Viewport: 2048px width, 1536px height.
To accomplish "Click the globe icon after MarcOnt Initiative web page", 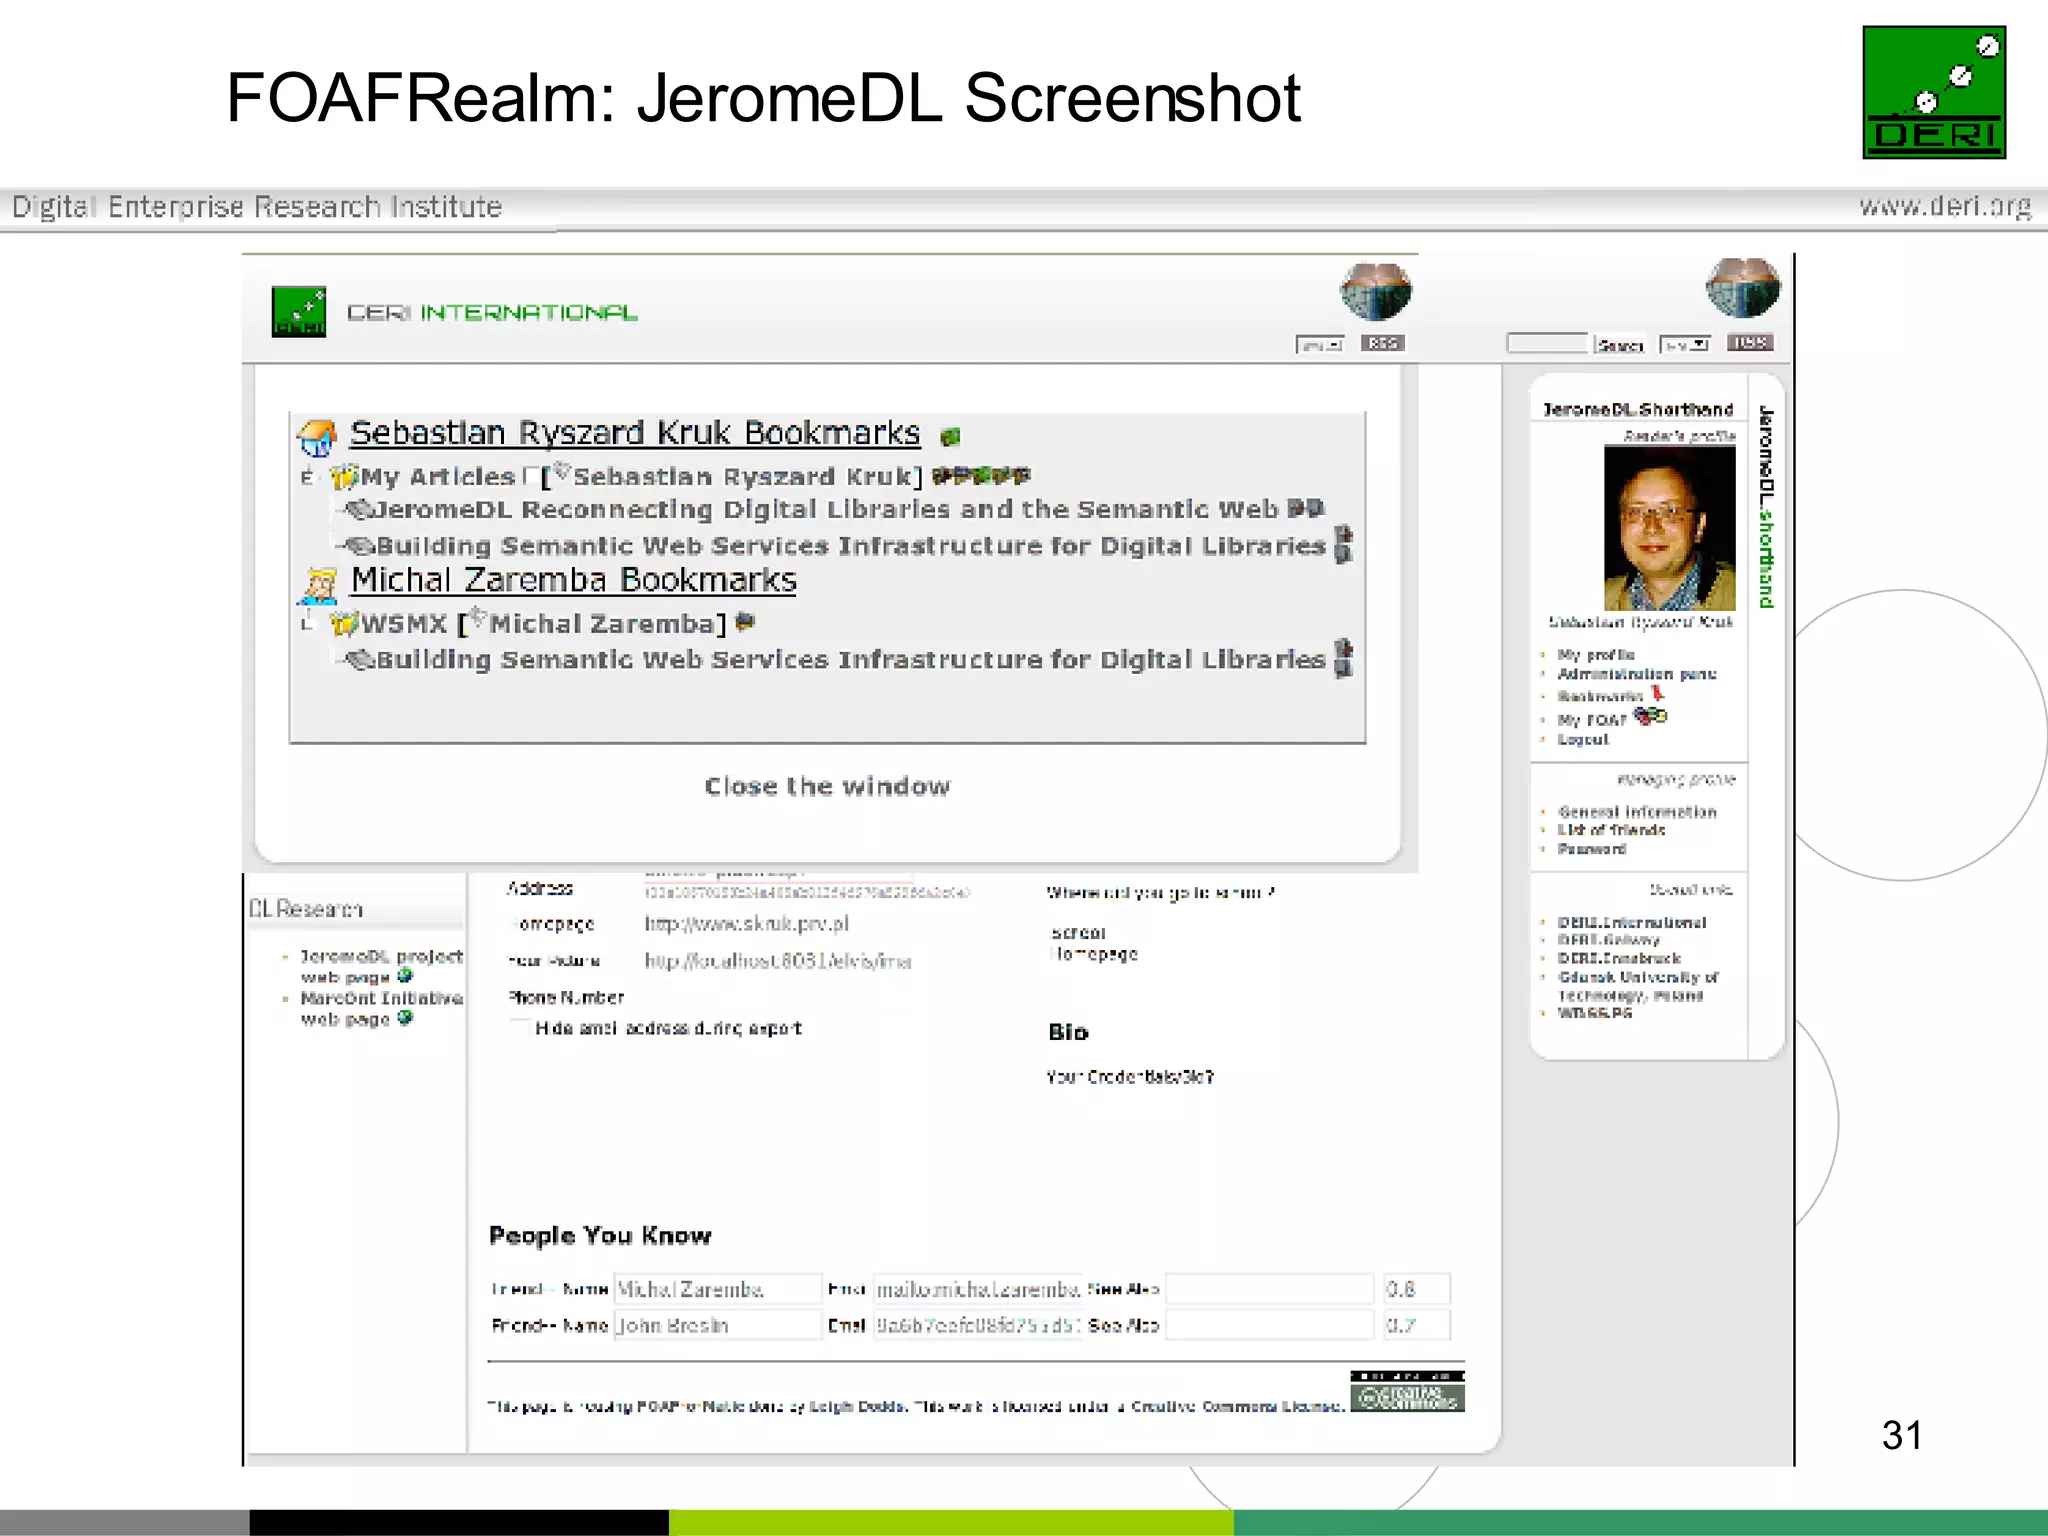I will pos(405,1018).
